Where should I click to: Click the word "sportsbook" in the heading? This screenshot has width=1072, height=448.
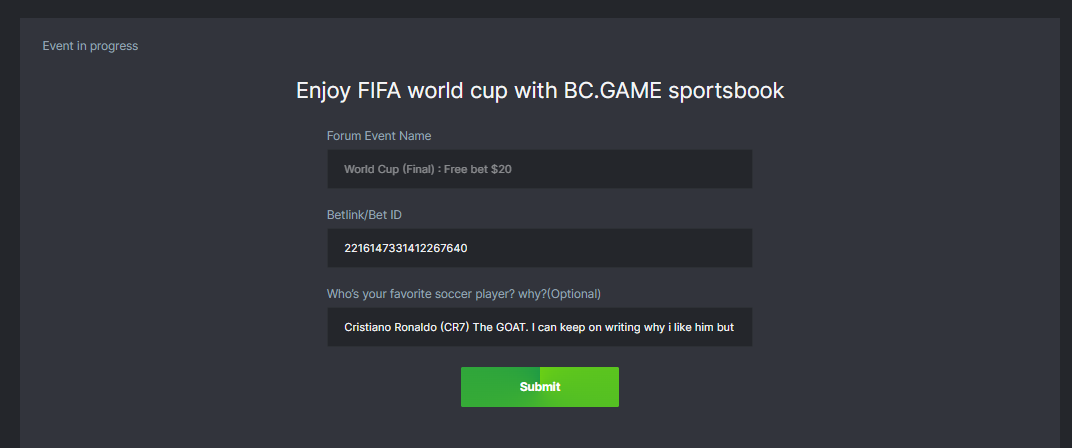[x=726, y=91]
